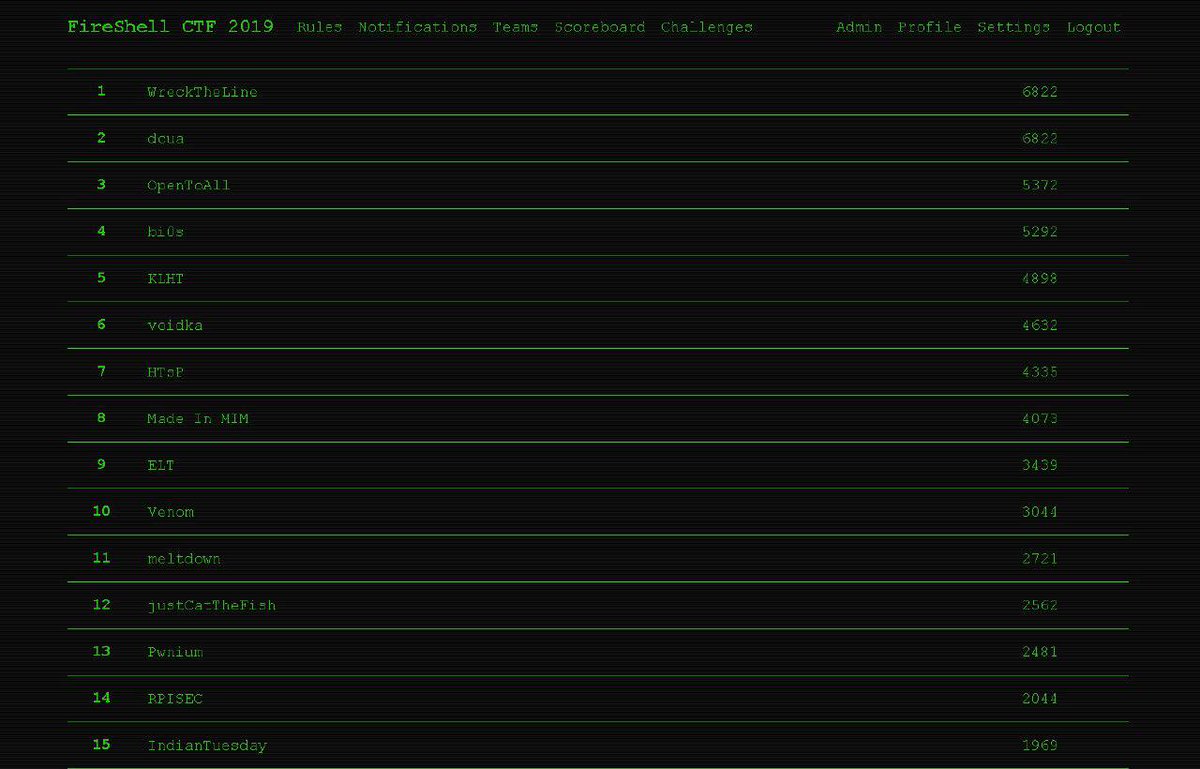Image resolution: width=1200 pixels, height=769 pixels.
Task: Open team OpenToAll
Action: pyautogui.click(x=189, y=185)
